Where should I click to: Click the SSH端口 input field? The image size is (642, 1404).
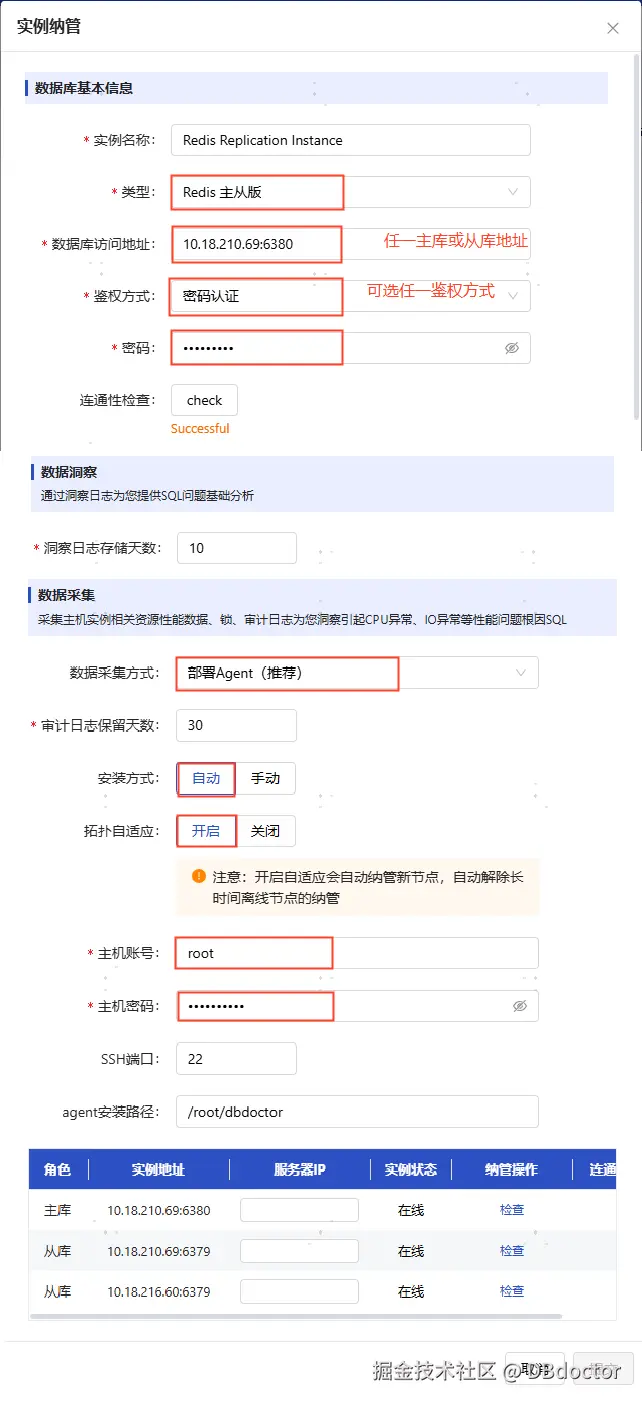pyautogui.click(x=236, y=1058)
